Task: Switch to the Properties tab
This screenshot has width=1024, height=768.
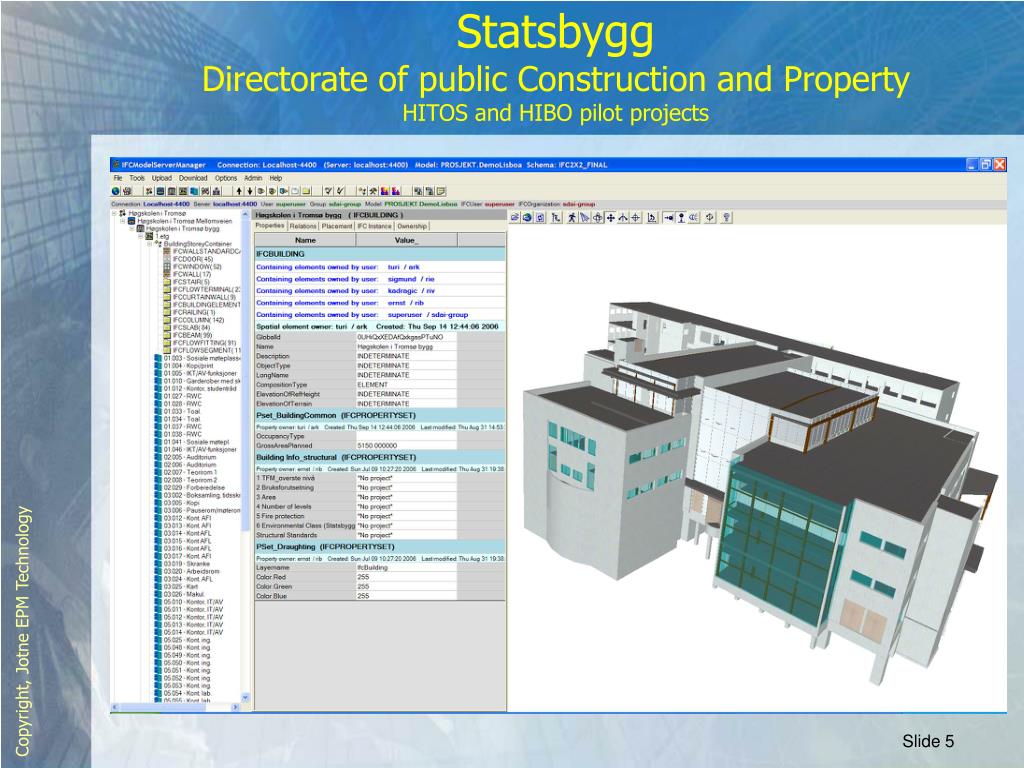Action: coord(270,225)
